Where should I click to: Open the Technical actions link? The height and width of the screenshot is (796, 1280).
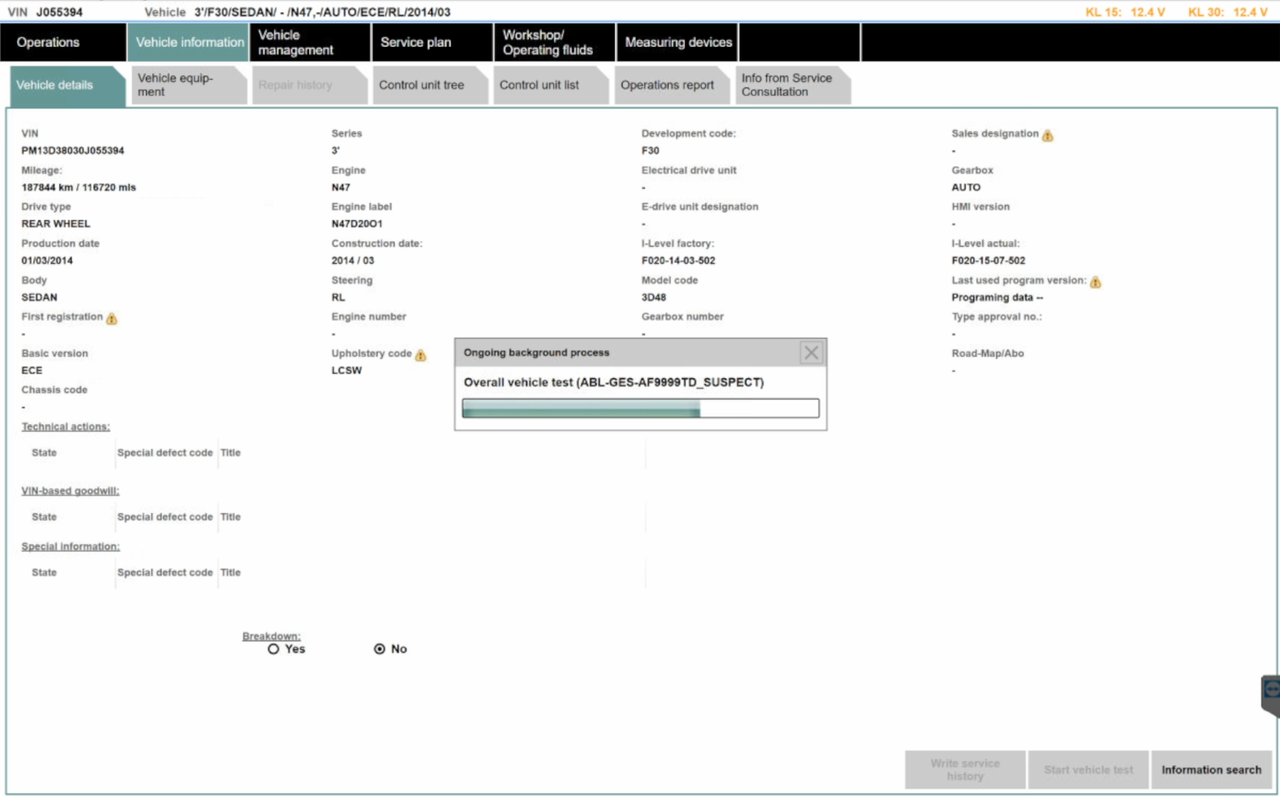[65, 426]
